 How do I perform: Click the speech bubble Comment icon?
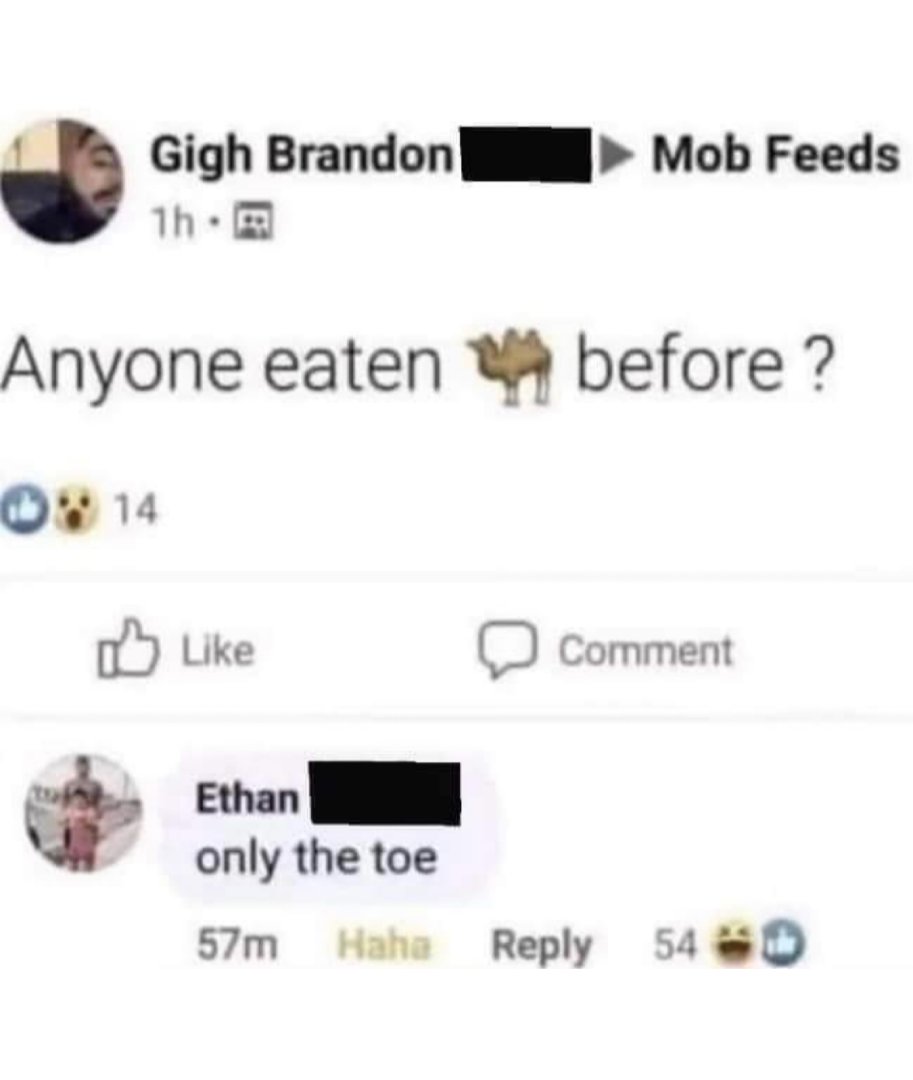(x=507, y=650)
